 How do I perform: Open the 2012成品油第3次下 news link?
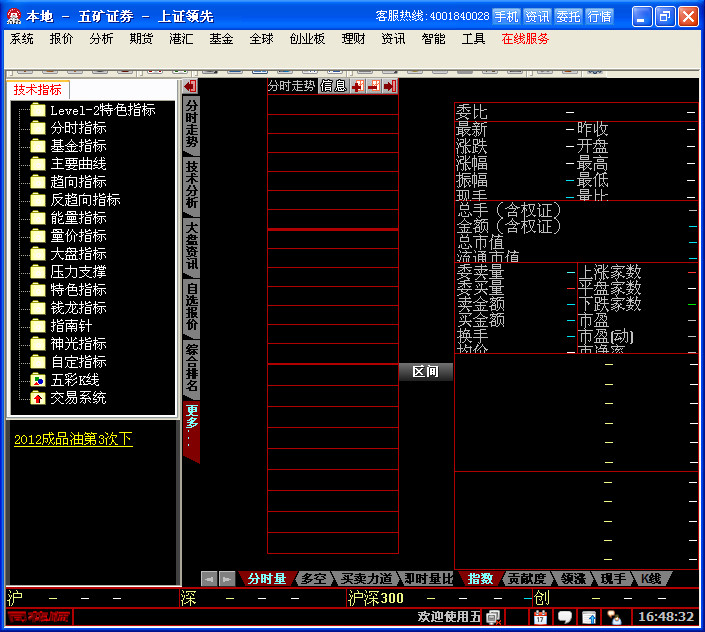point(73,439)
